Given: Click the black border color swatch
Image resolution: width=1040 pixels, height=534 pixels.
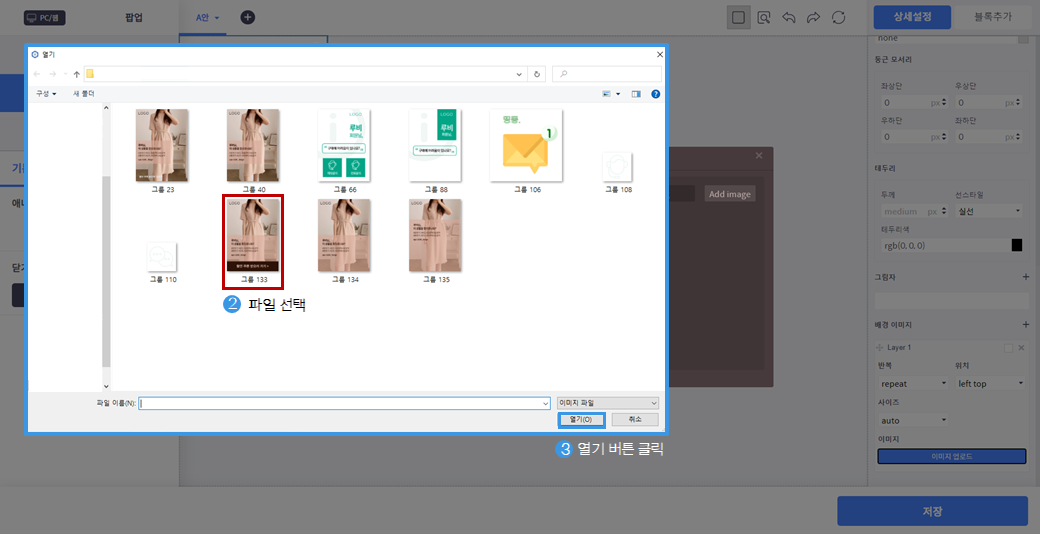Looking at the screenshot, I should tap(1017, 245).
